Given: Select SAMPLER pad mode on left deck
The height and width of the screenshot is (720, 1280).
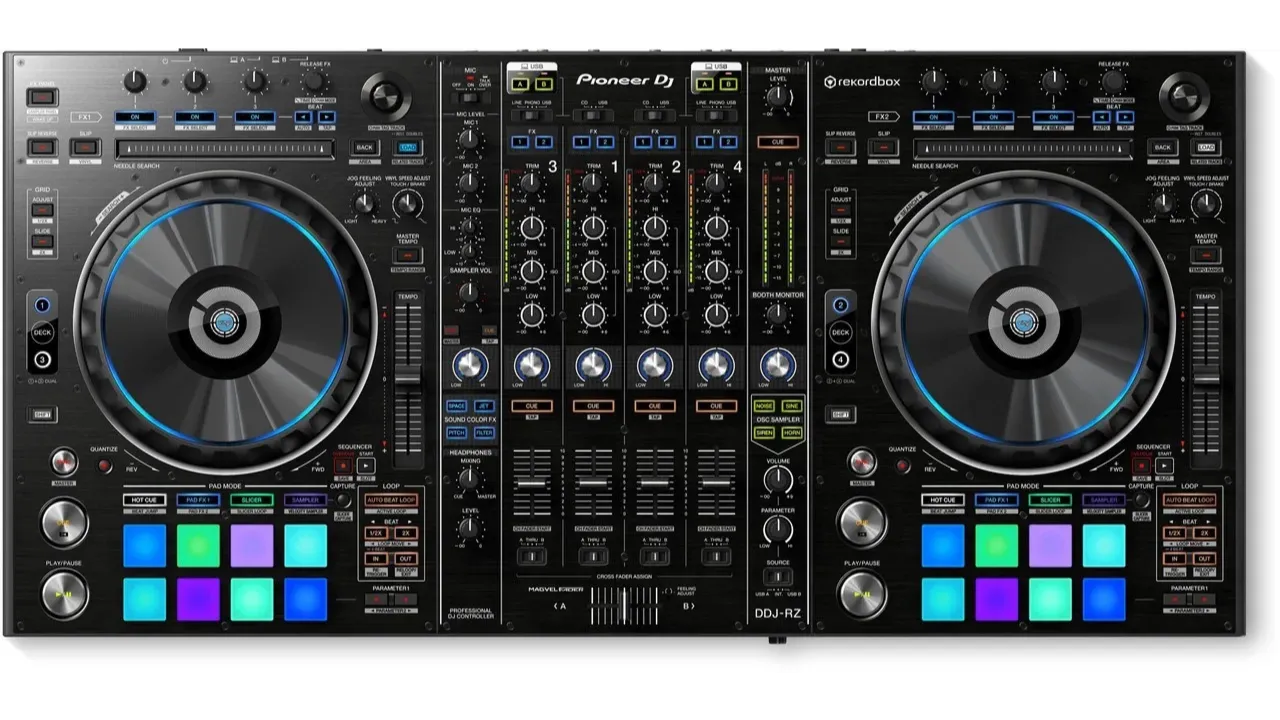Looking at the screenshot, I should click(x=305, y=499).
